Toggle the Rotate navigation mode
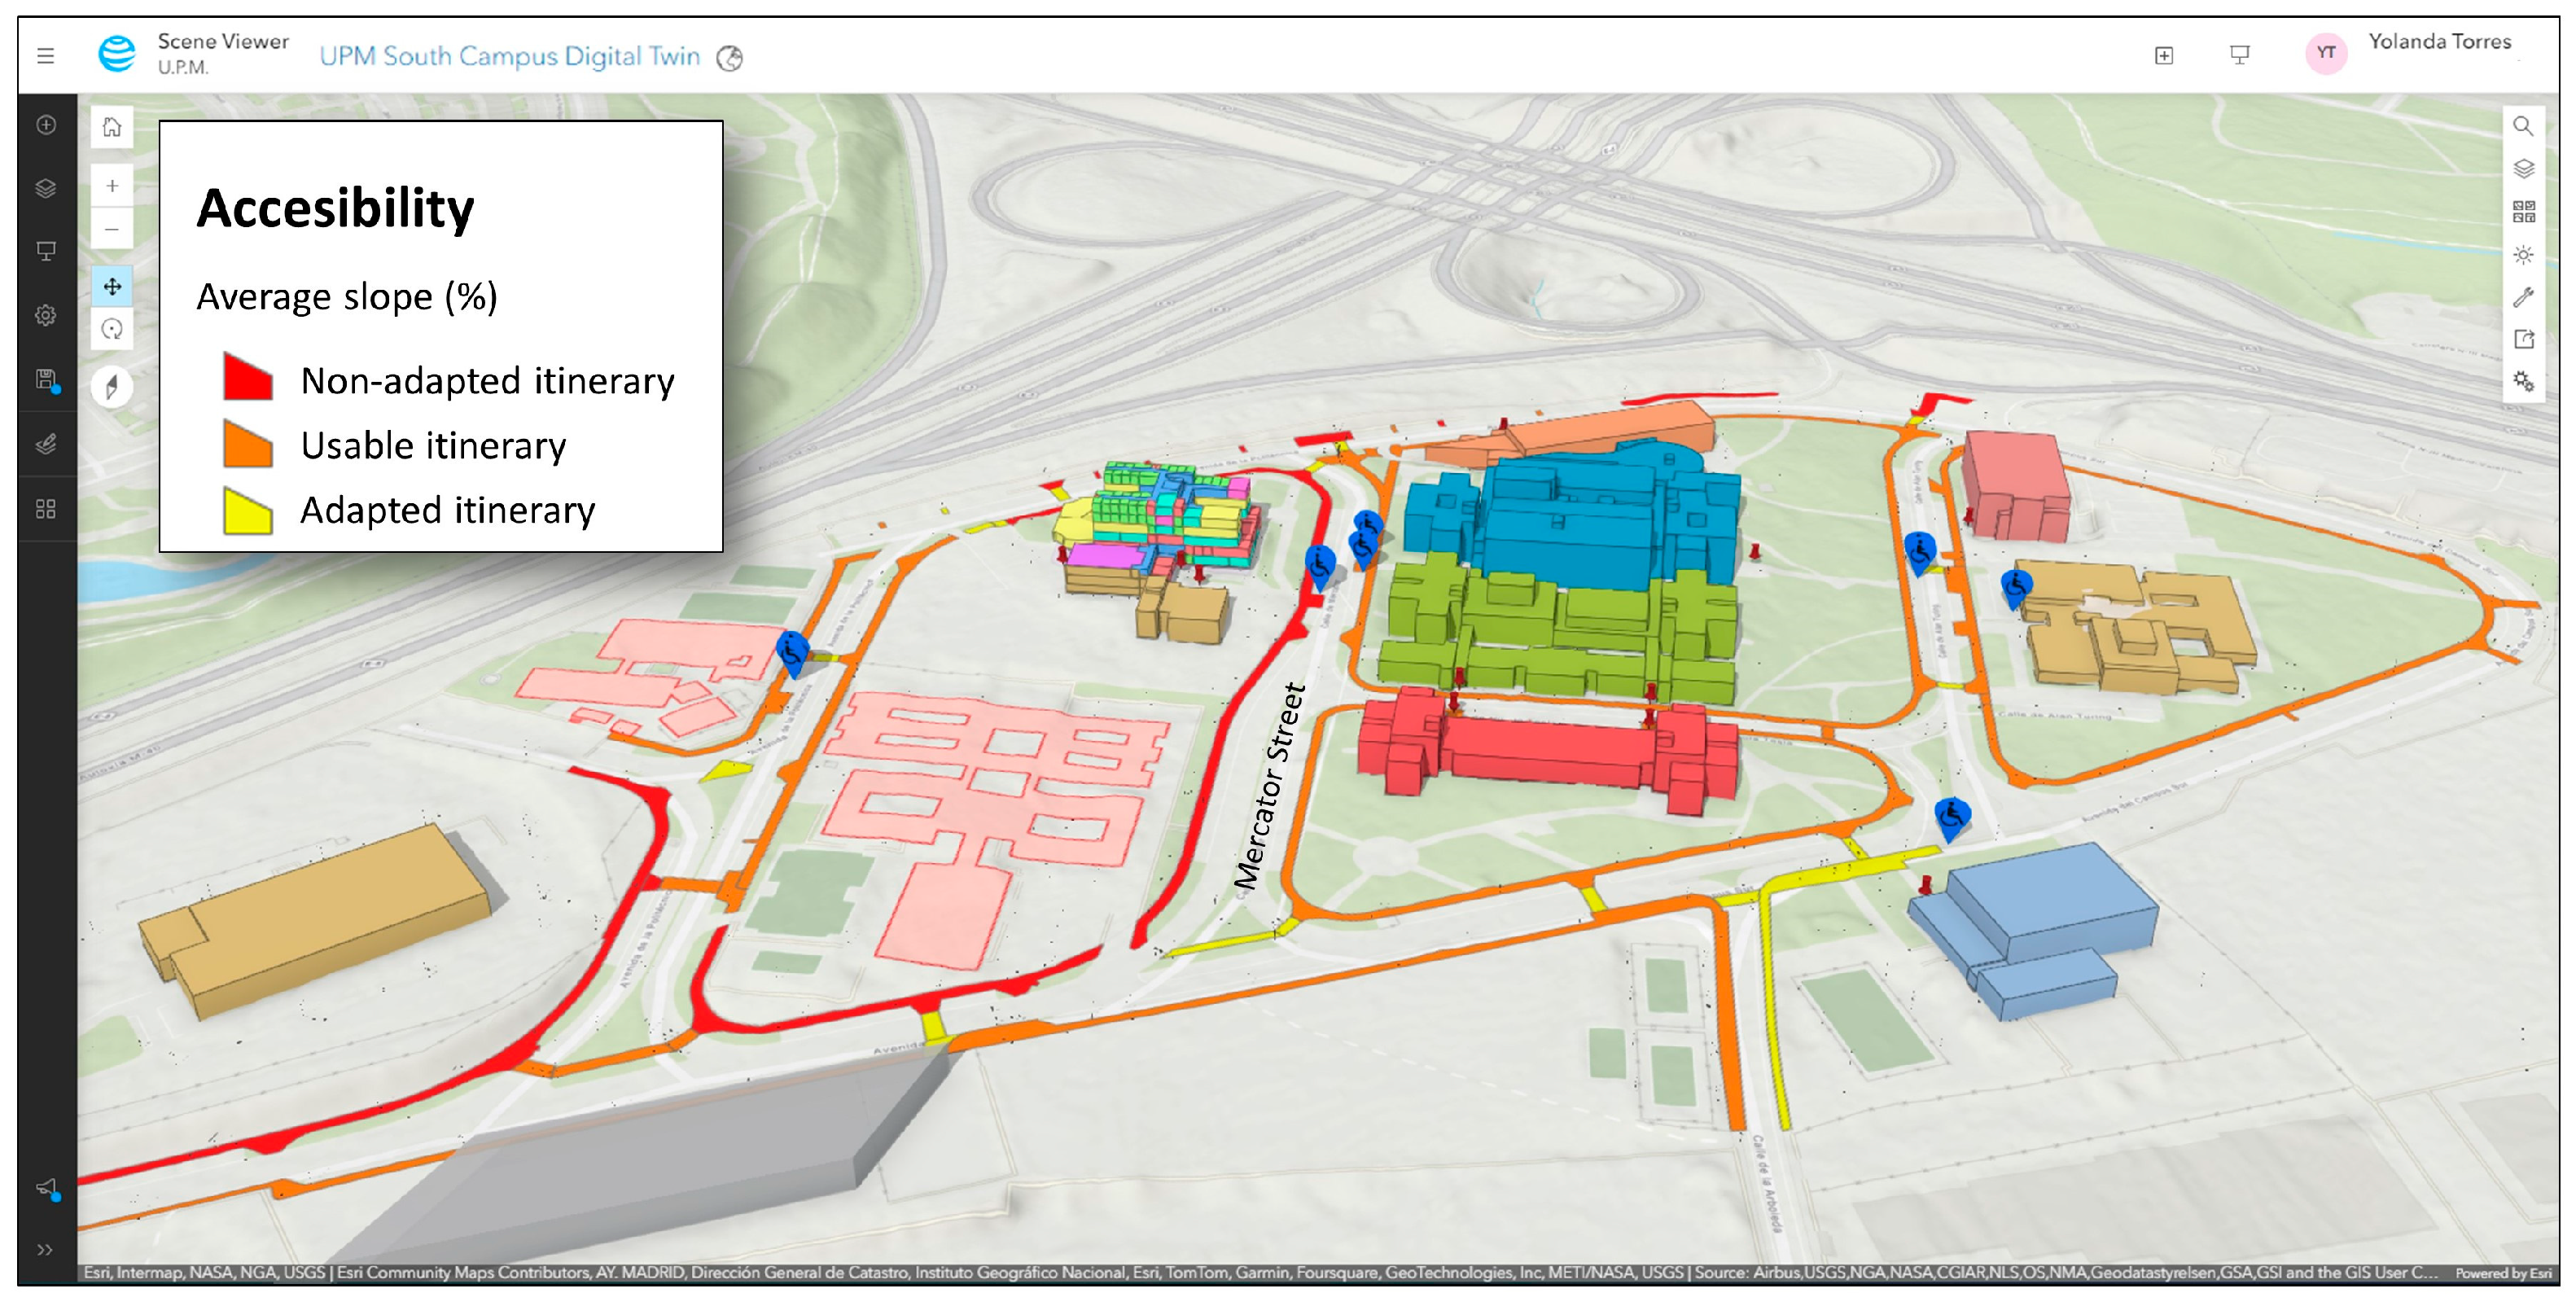Image resolution: width=2576 pixels, height=1306 pixels. click(112, 329)
